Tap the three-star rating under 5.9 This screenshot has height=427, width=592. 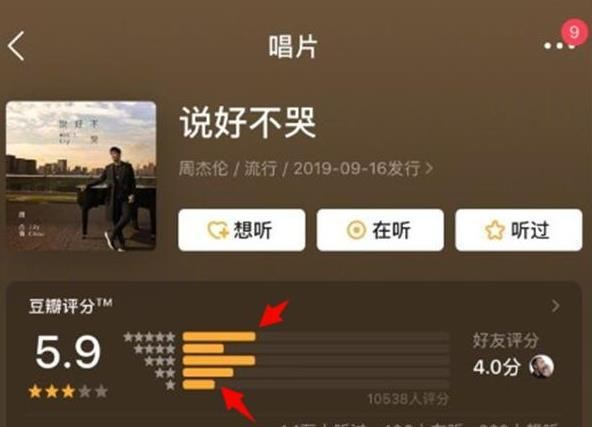[68, 392]
